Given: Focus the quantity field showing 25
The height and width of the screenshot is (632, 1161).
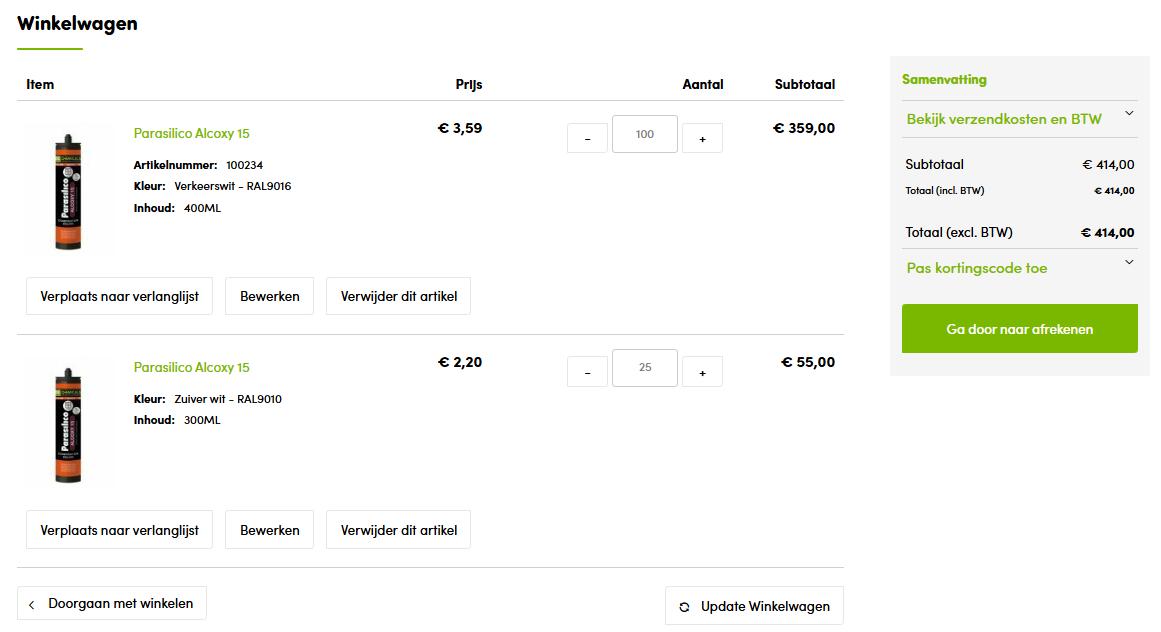Looking at the screenshot, I should [644, 368].
